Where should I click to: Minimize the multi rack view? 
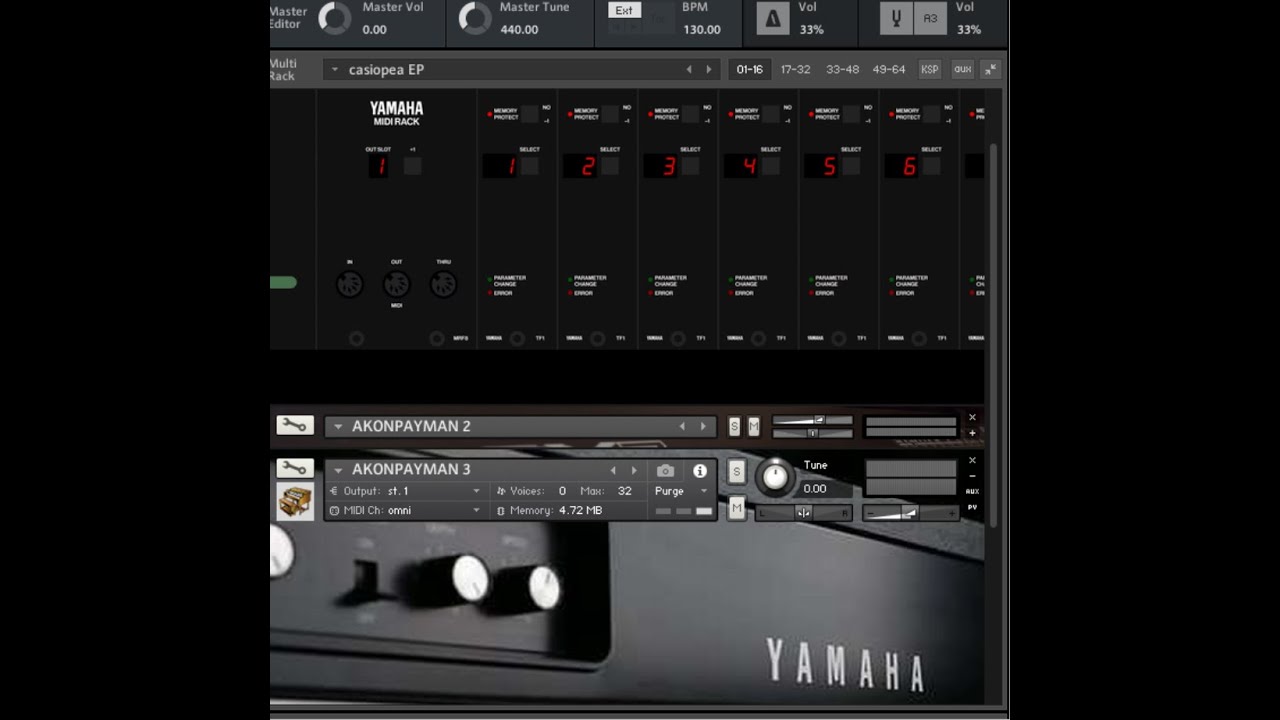(x=990, y=69)
